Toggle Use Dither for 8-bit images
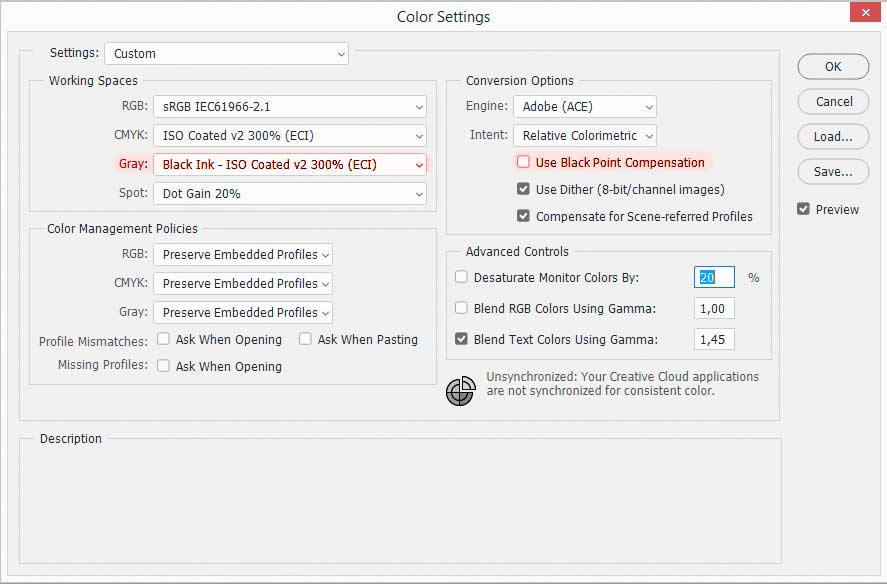 tap(523, 189)
